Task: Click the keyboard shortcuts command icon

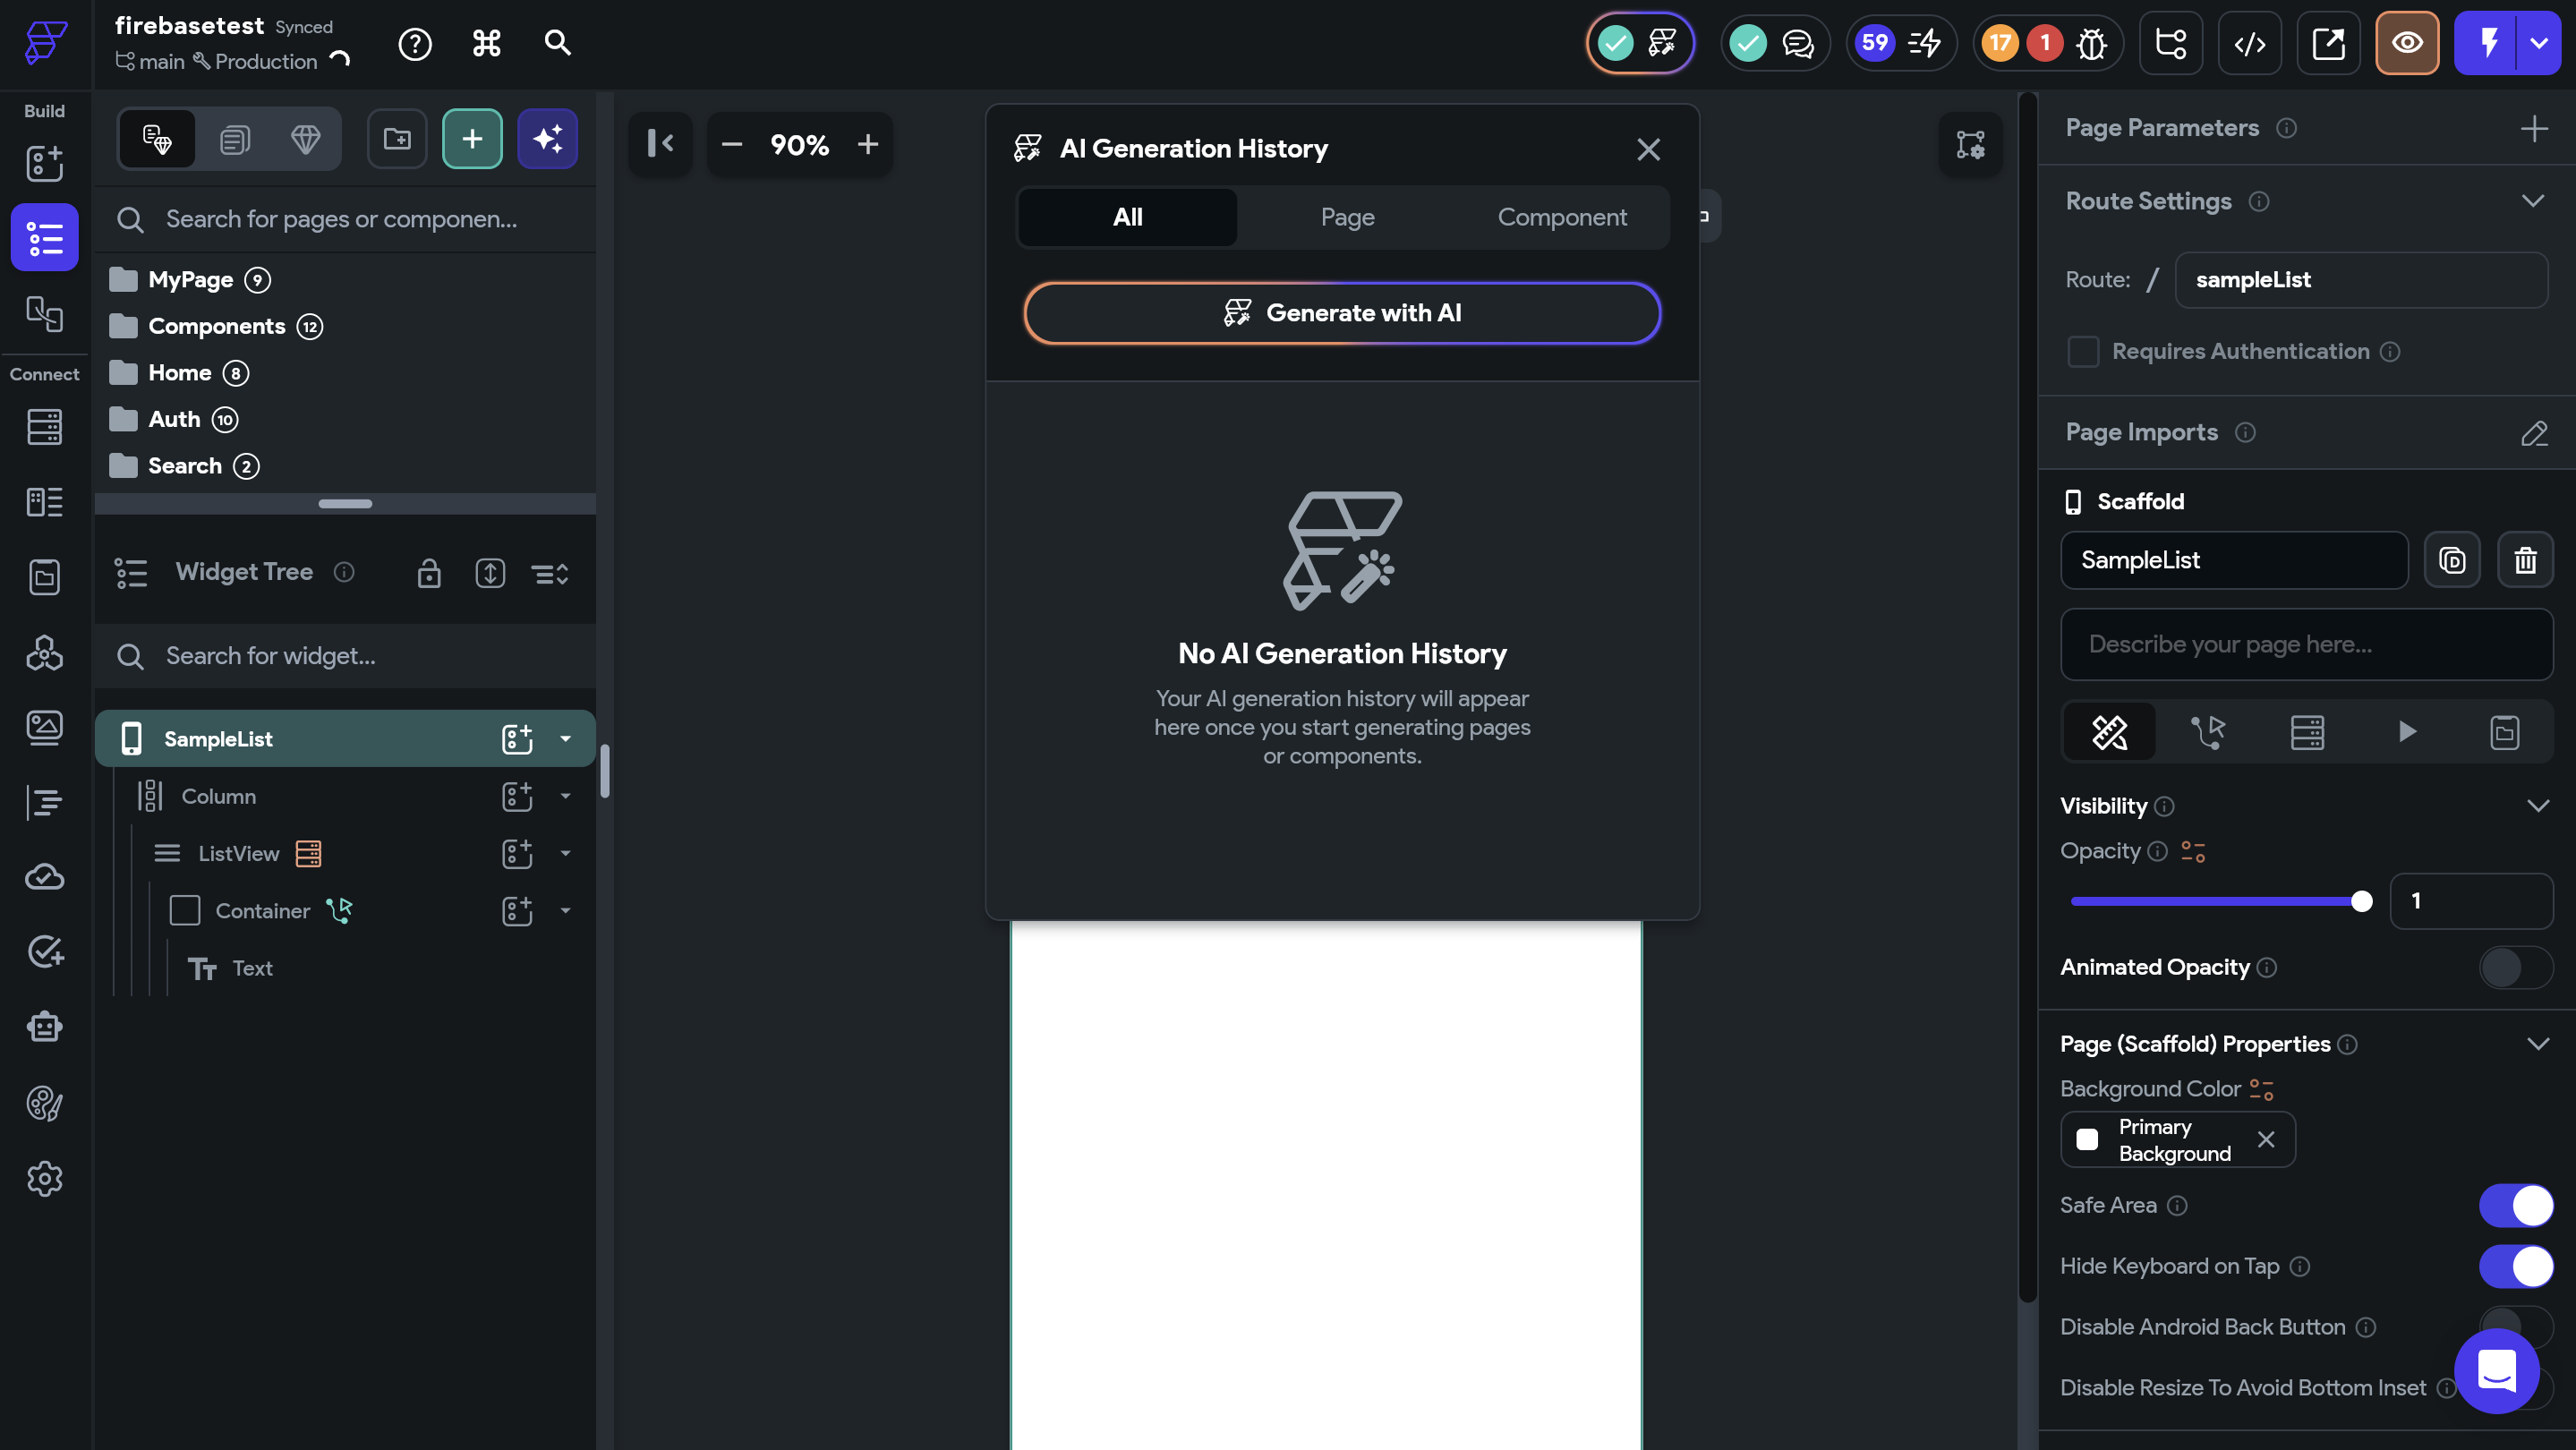Action: pyautogui.click(x=486, y=43)
